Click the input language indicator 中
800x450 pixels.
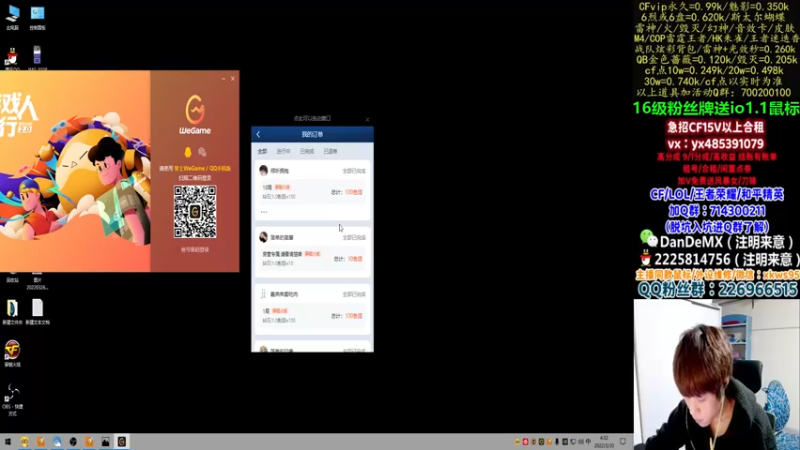point(588,442)
